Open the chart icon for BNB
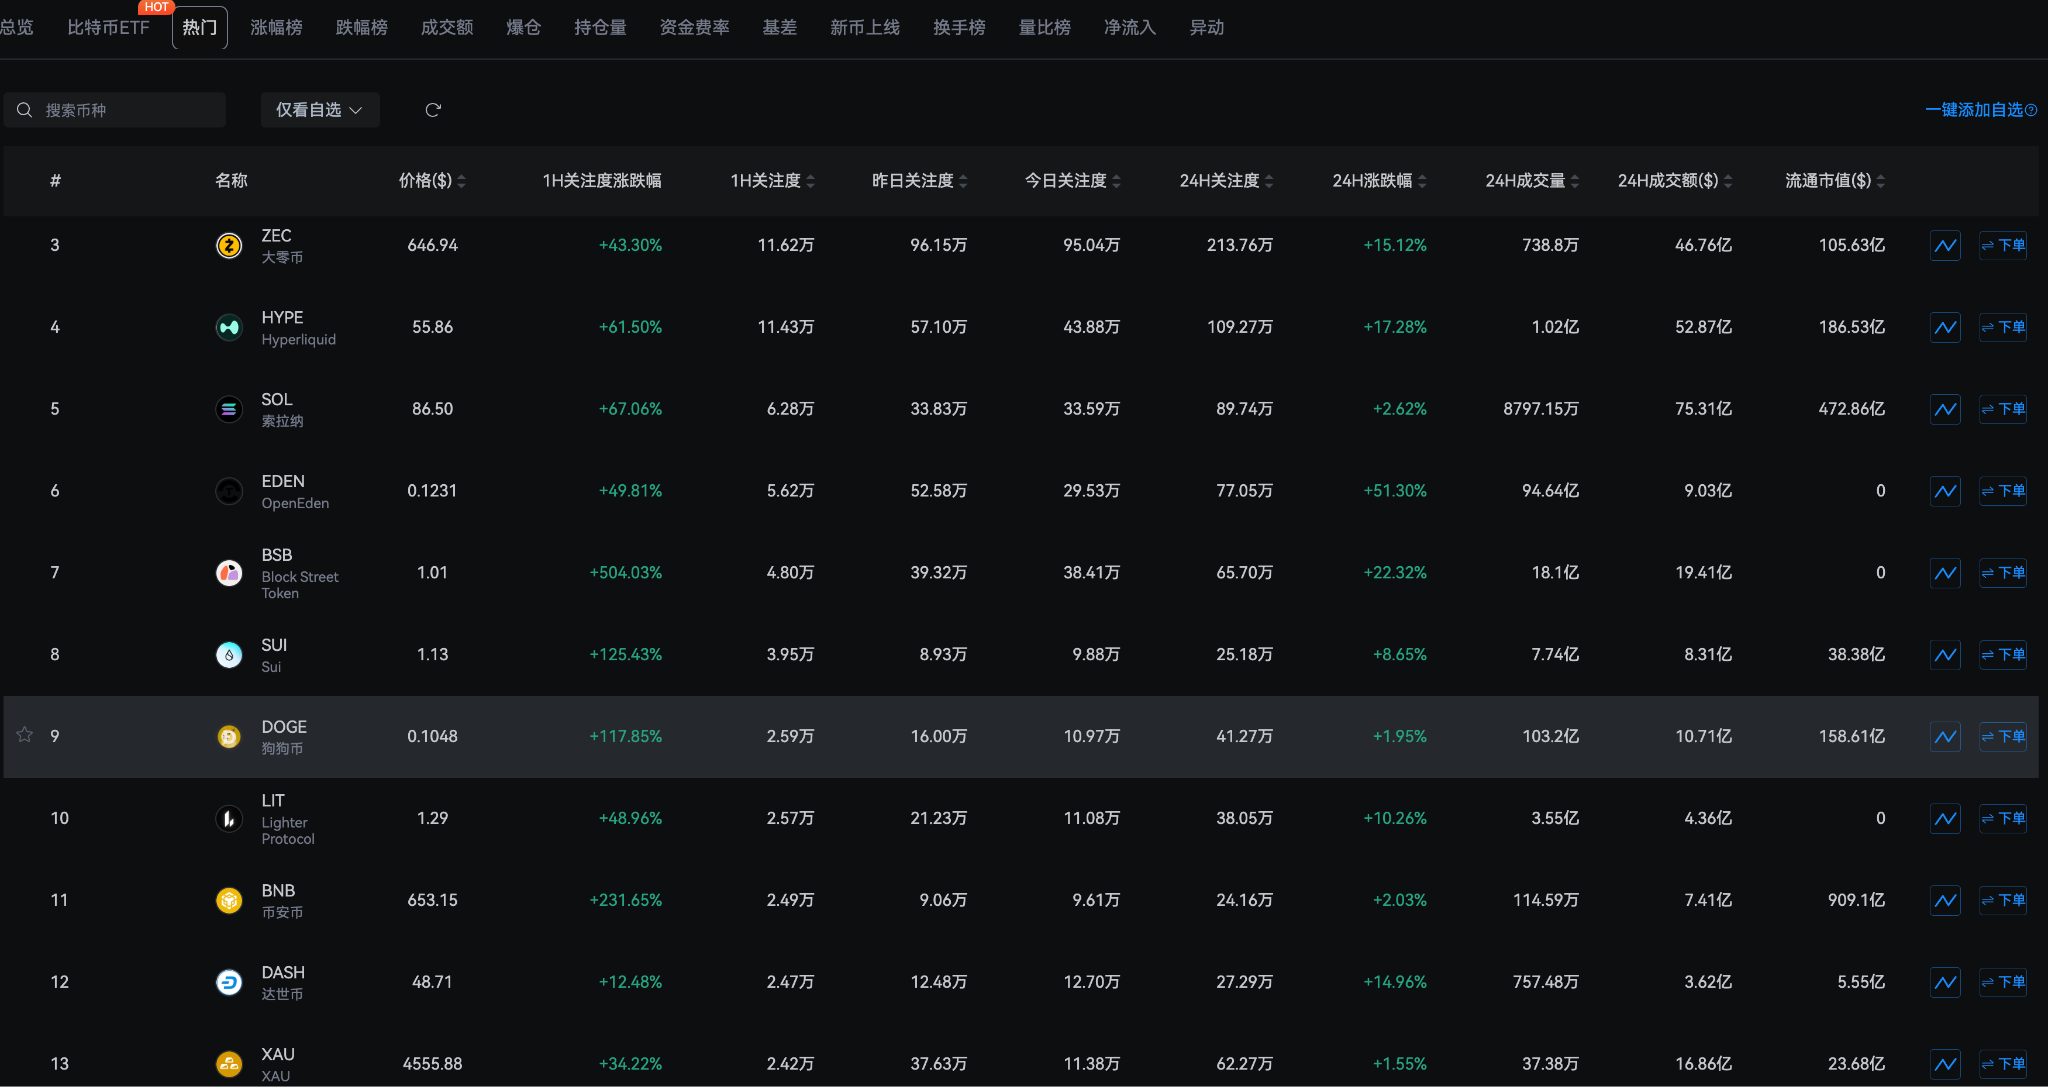Viewport: 2048px width, 1087px height. click(x=1945, y=900)
